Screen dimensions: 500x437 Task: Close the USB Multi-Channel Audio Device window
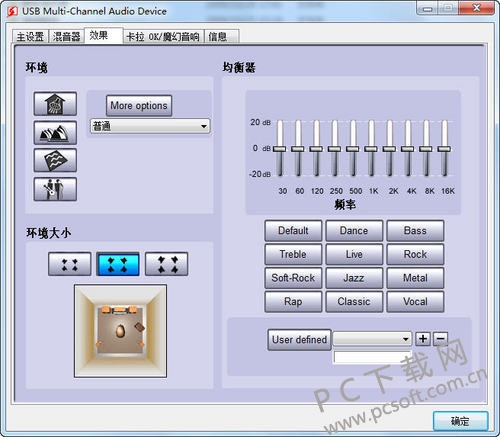tap(476, 8)
